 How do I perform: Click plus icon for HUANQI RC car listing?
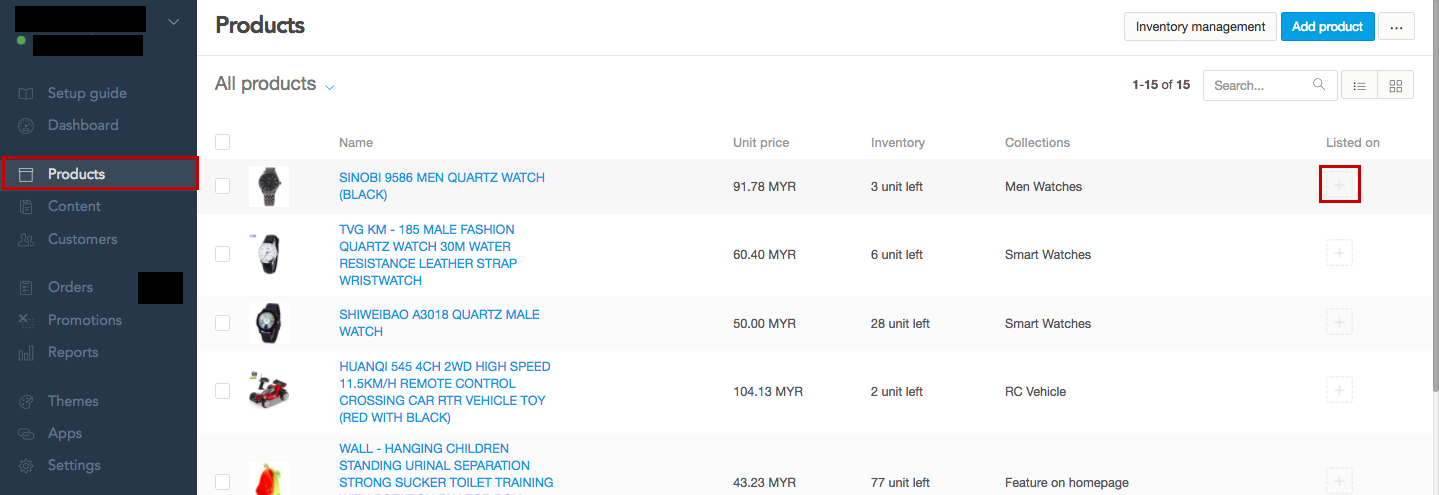tap(1339, 391)
